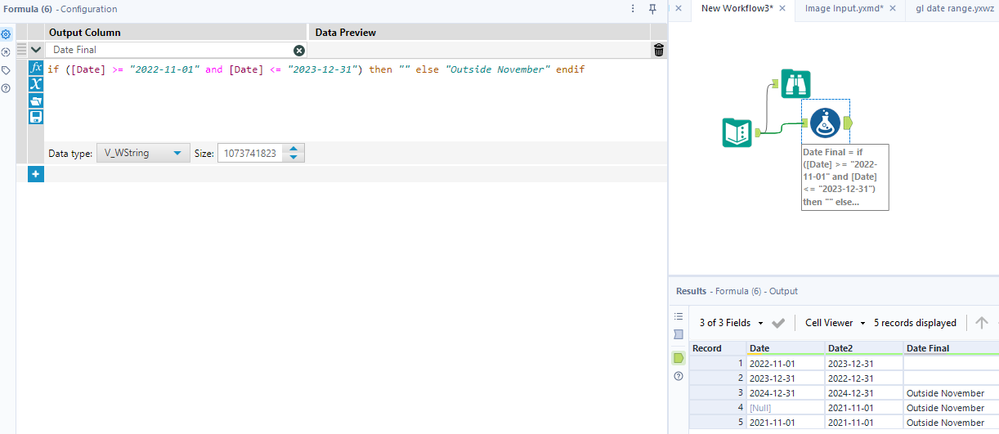Select record number 2 row header

click(718, 378)
